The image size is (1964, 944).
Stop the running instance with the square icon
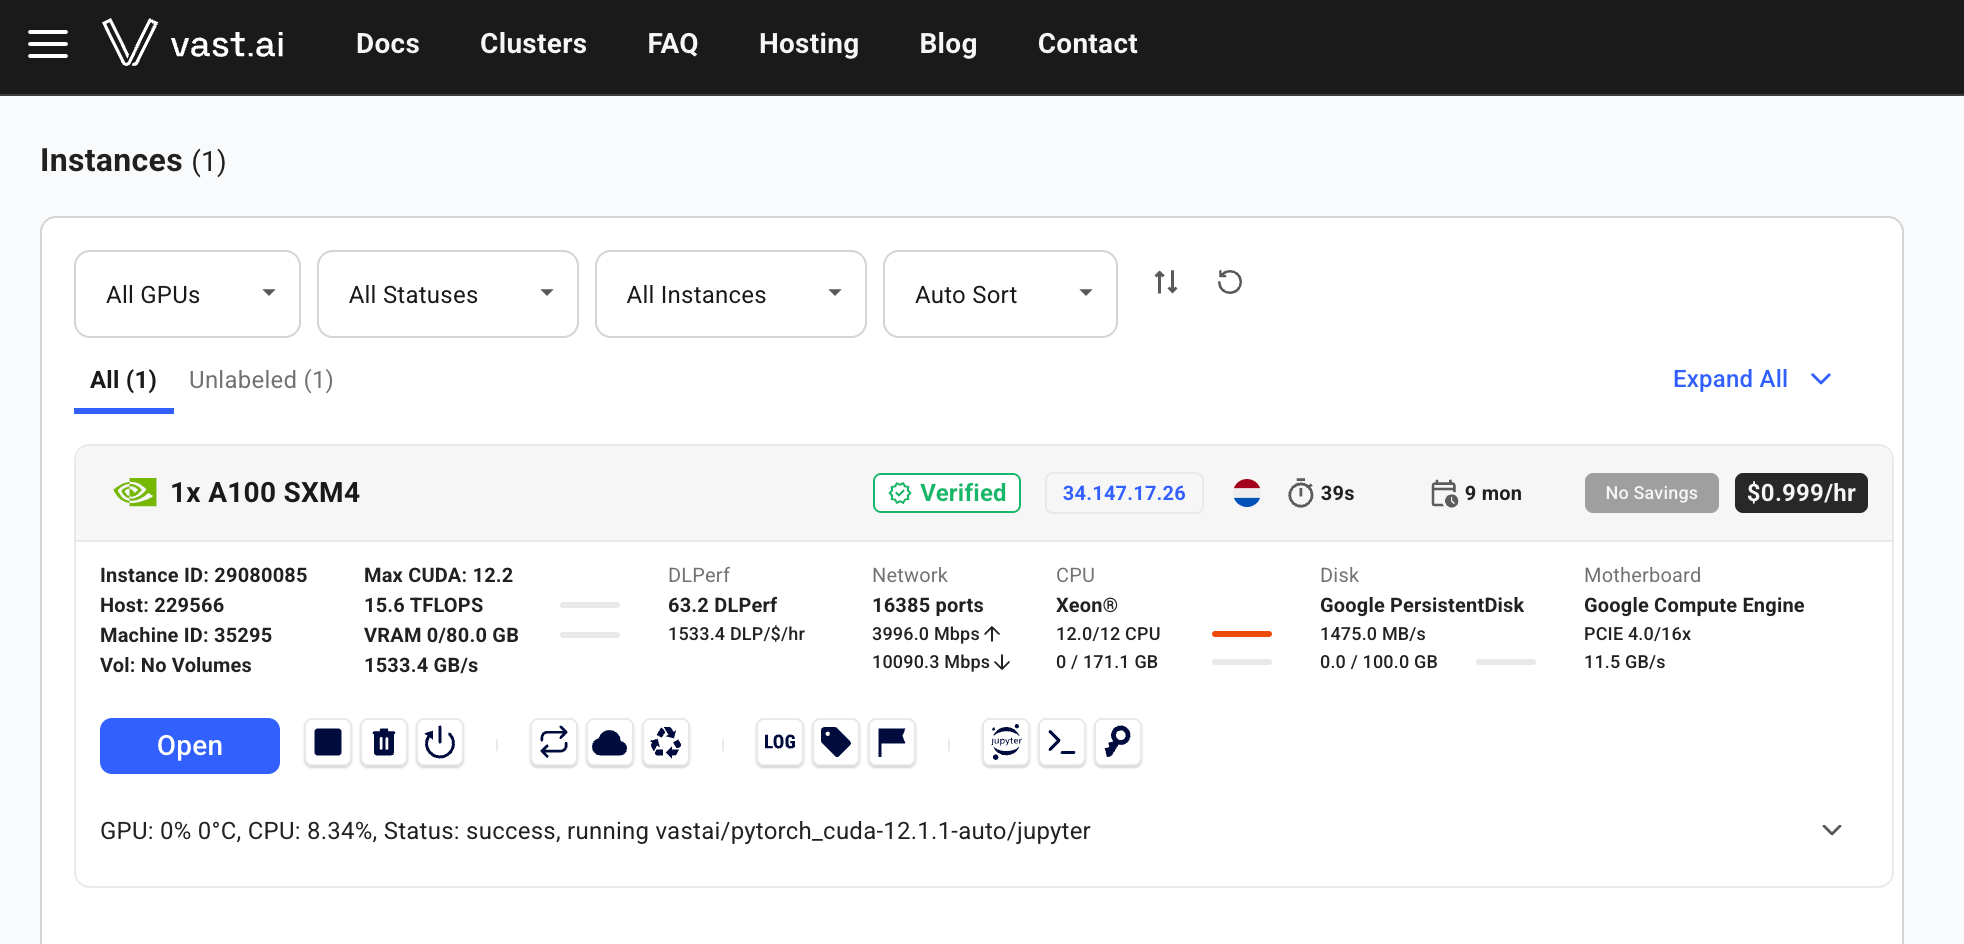point(328,743)
